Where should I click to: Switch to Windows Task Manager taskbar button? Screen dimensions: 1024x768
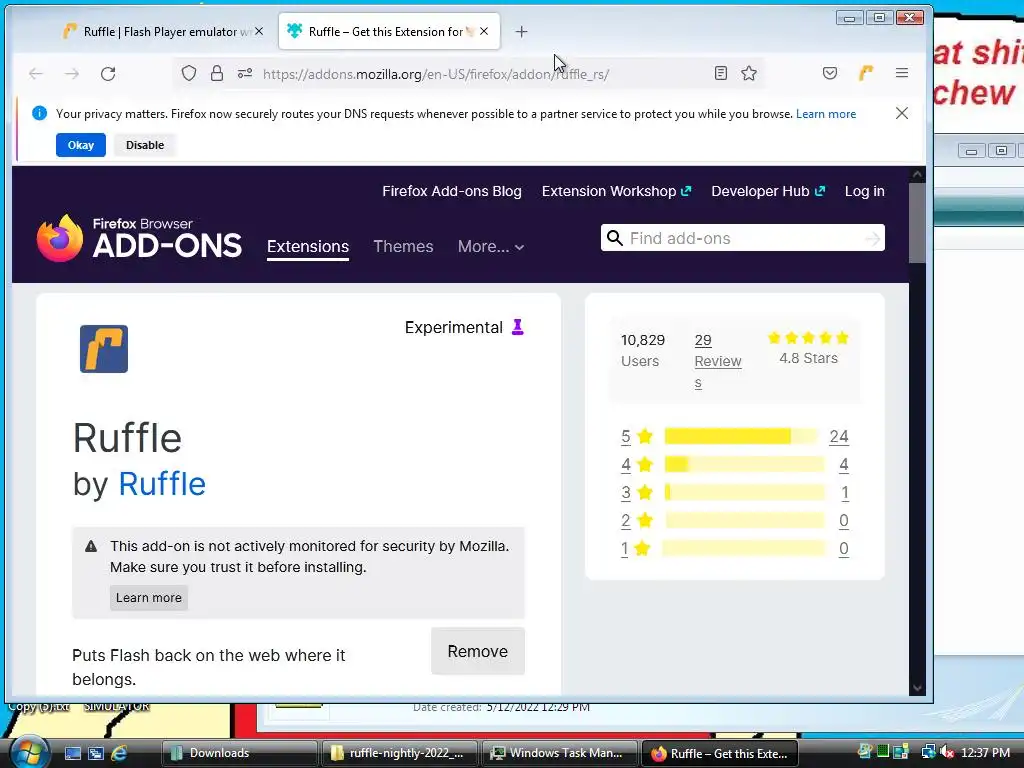coord(560,753)
